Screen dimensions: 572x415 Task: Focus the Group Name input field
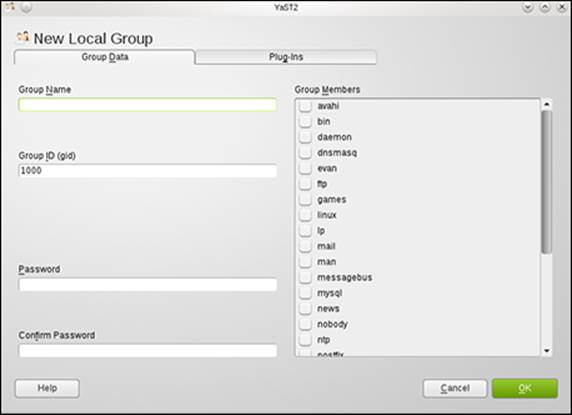click(147, 105)
